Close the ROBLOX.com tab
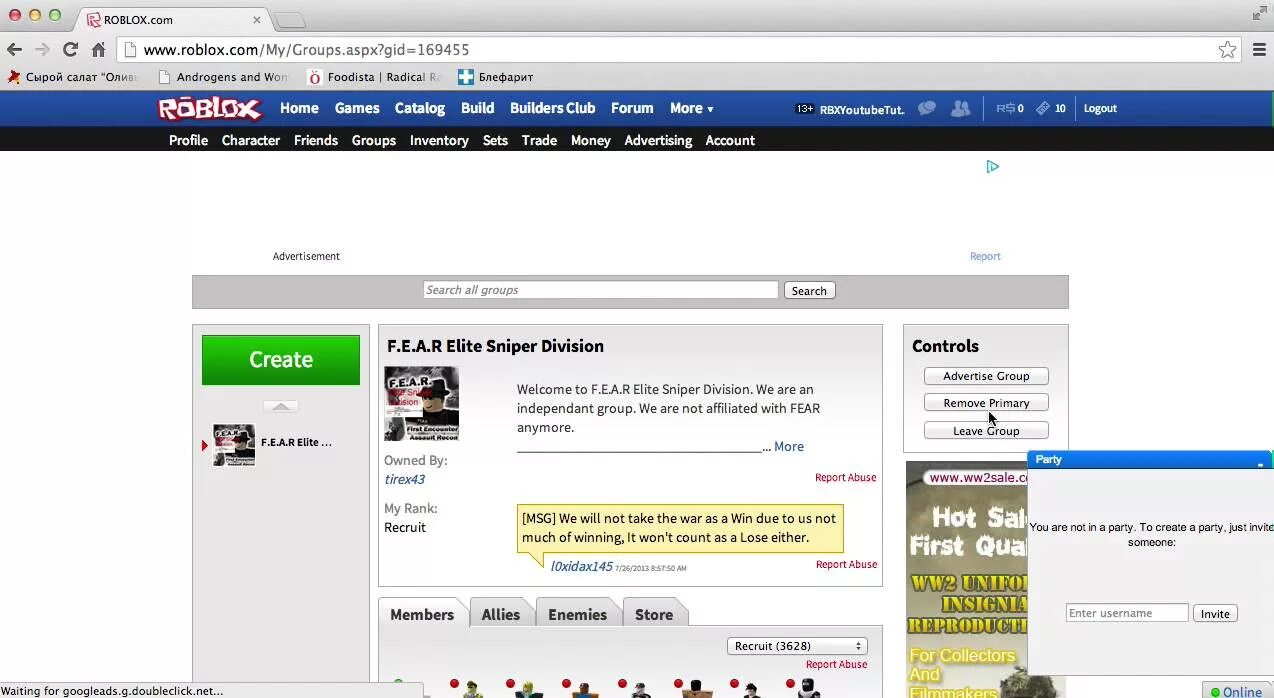1274x698 pixels. click(257, 19)
